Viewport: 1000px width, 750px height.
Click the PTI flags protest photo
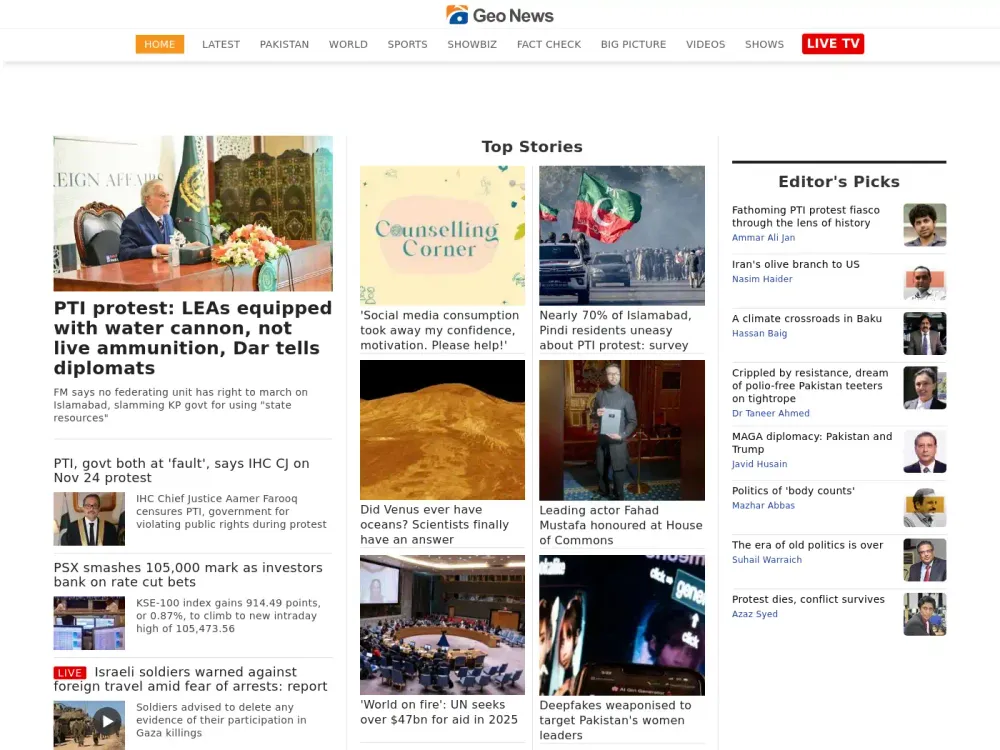coord(622,235)
